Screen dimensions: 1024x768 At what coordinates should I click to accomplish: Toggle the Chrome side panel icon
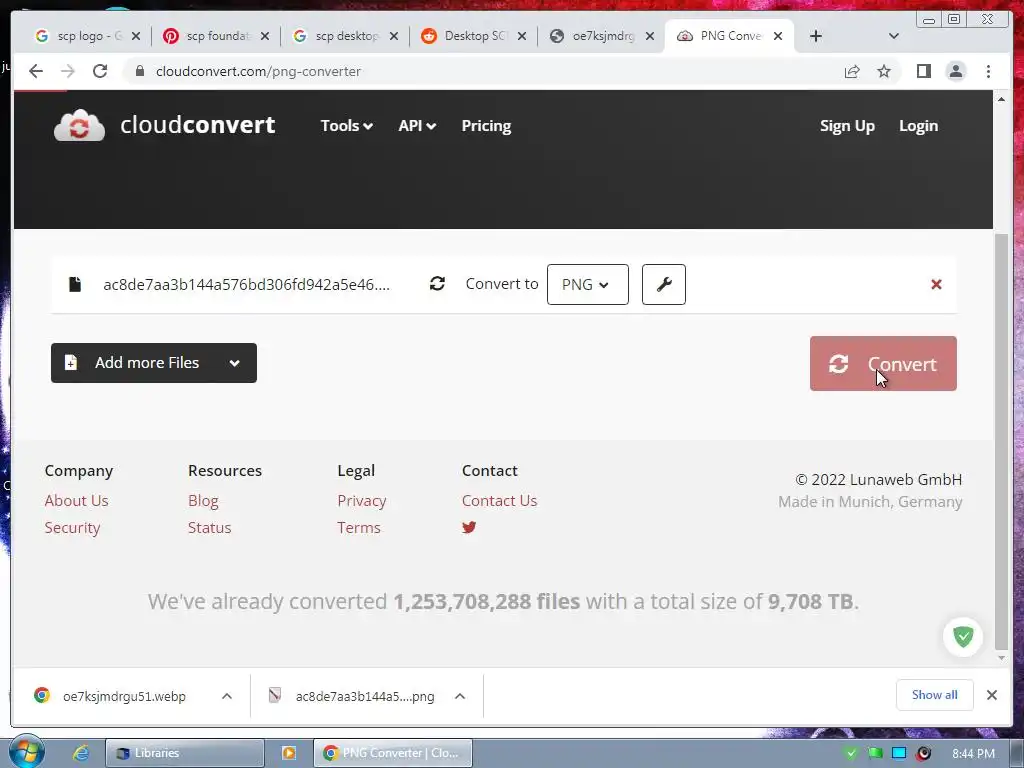tap(923, 71)
